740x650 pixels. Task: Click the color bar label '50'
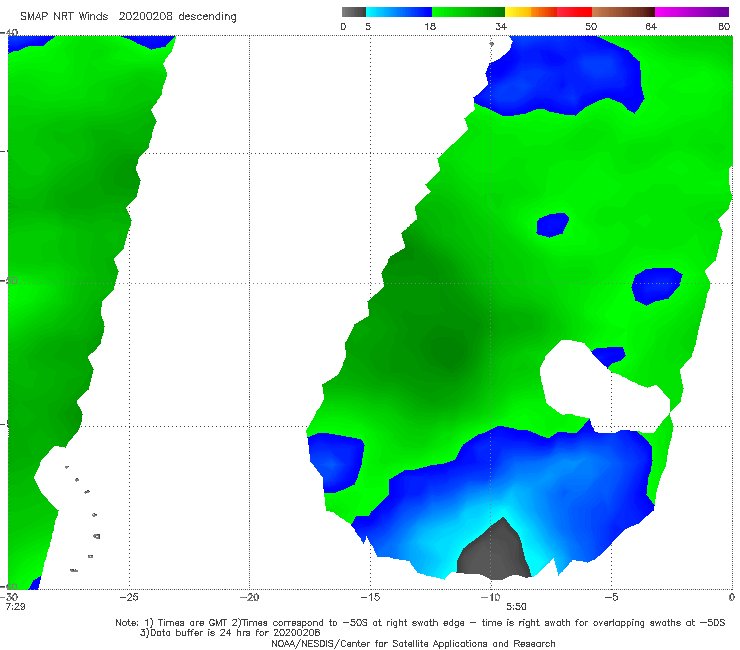pyautogui.click(x=591, y=26)
